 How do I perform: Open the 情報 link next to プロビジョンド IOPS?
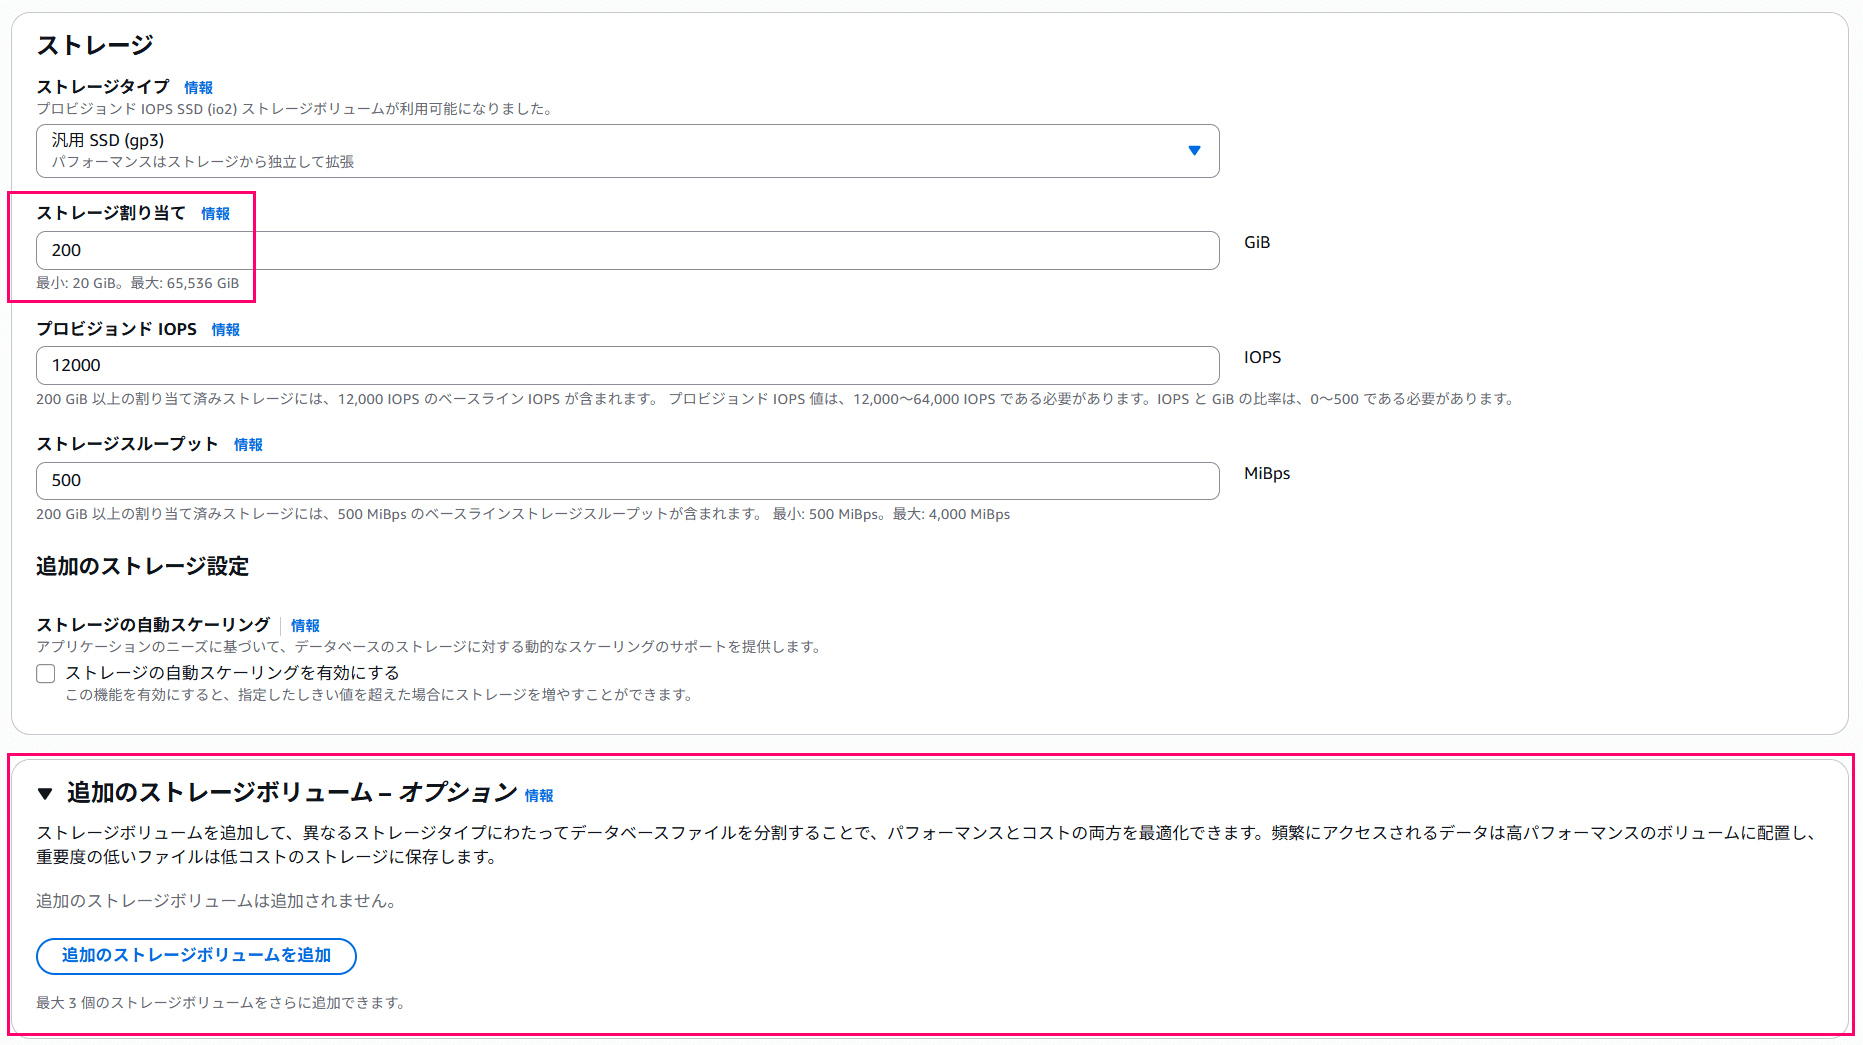(225, 329)
